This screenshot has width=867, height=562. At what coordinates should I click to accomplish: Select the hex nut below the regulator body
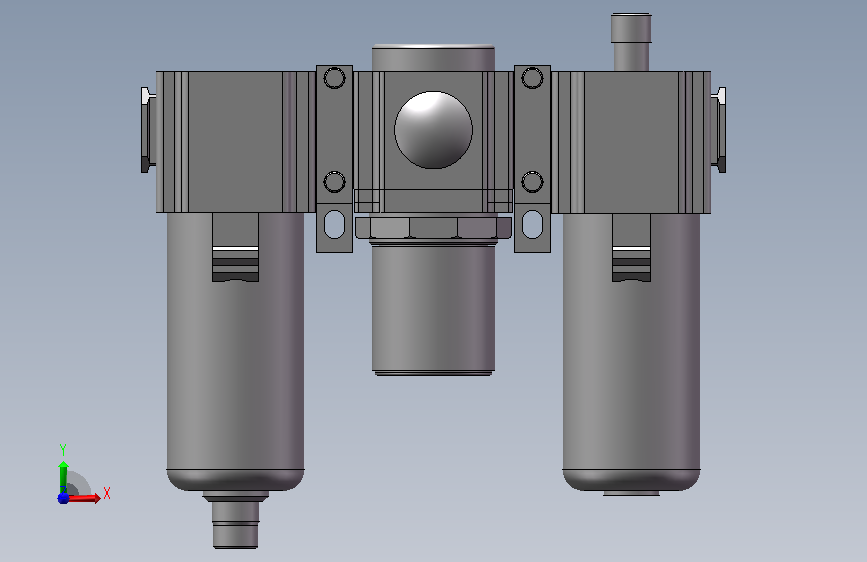pyautogui.click(x=434, y=228)
